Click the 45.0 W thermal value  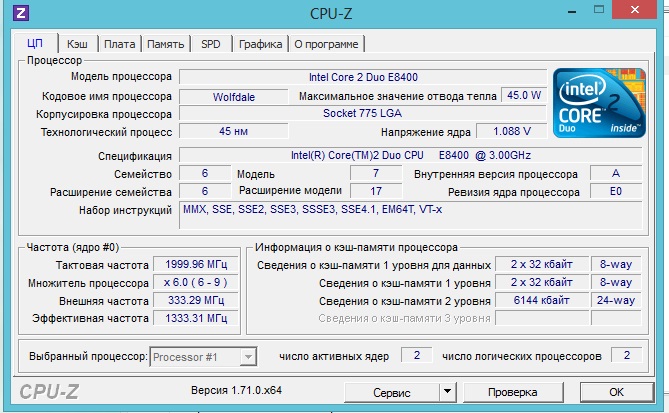(x=524, y=96)
